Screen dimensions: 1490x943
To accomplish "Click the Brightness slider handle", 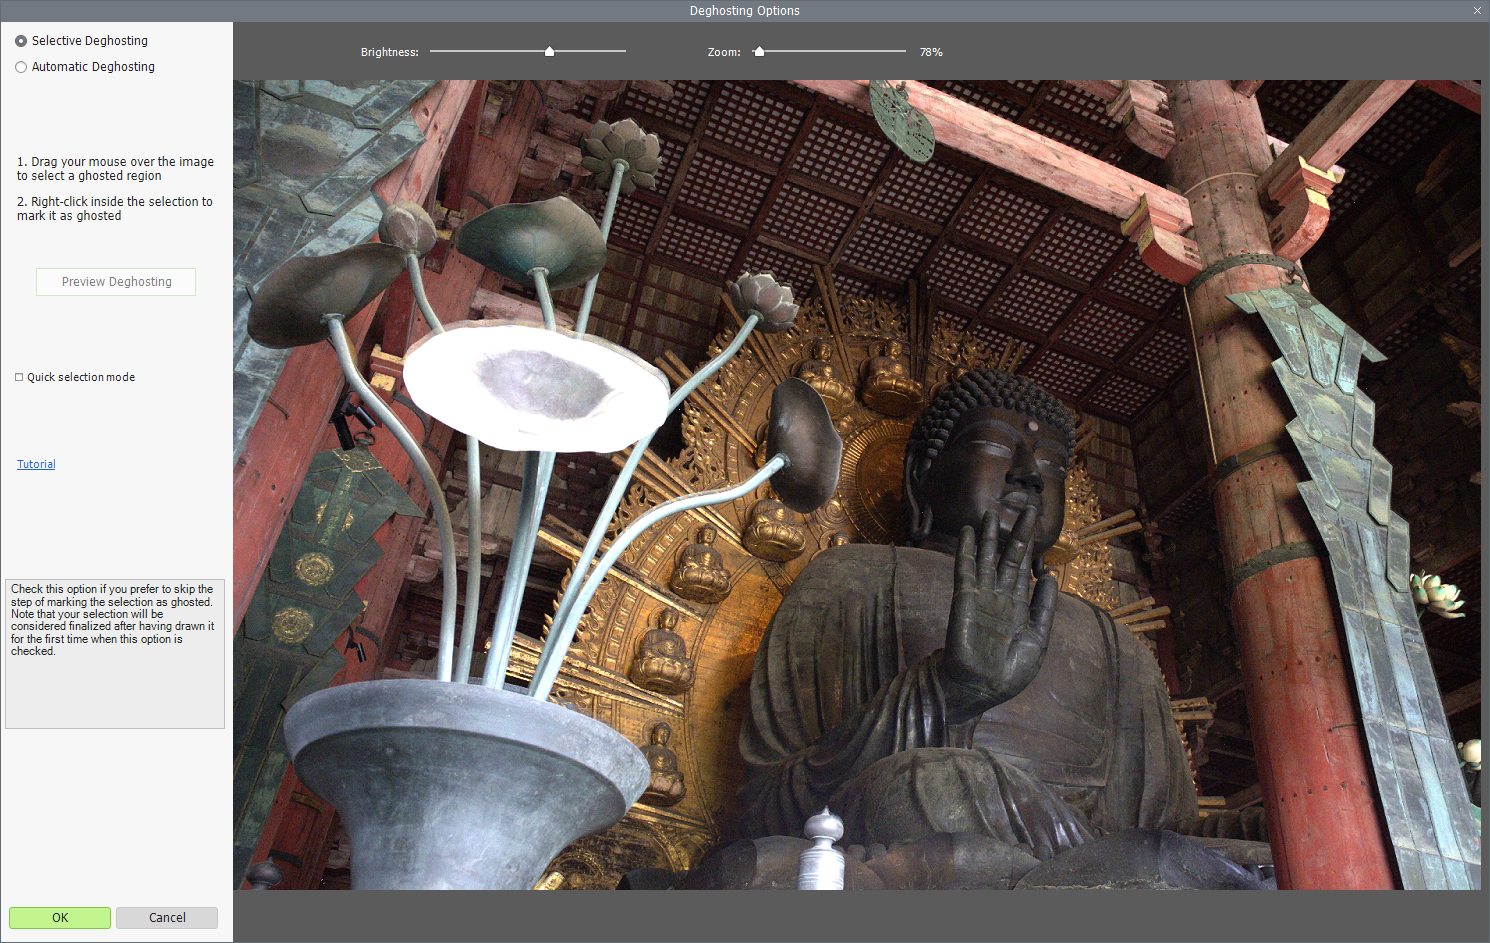I will tap(549, 51).
